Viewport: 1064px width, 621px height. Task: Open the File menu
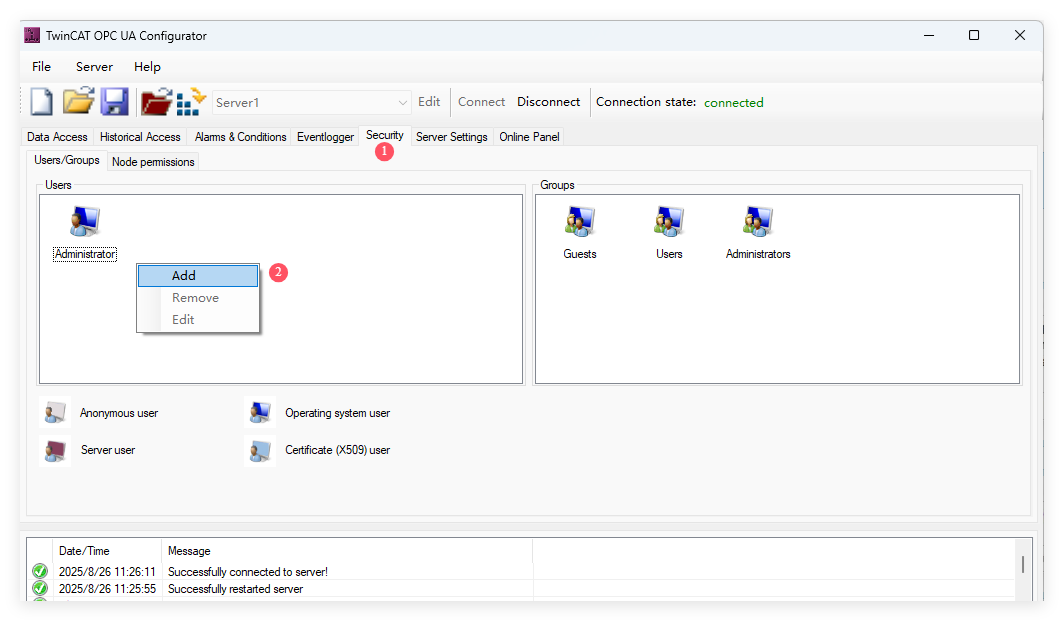(x=41, y=67)
